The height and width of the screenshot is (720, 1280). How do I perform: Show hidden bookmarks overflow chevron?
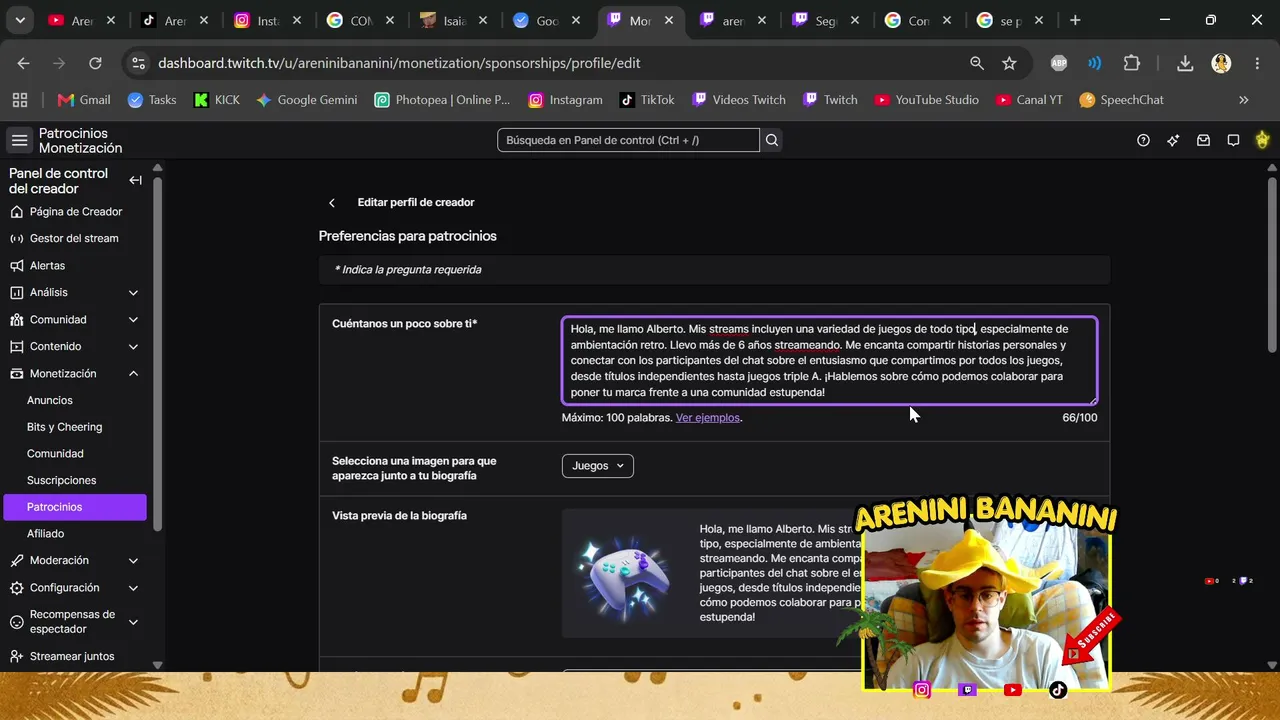[1244, 100]
